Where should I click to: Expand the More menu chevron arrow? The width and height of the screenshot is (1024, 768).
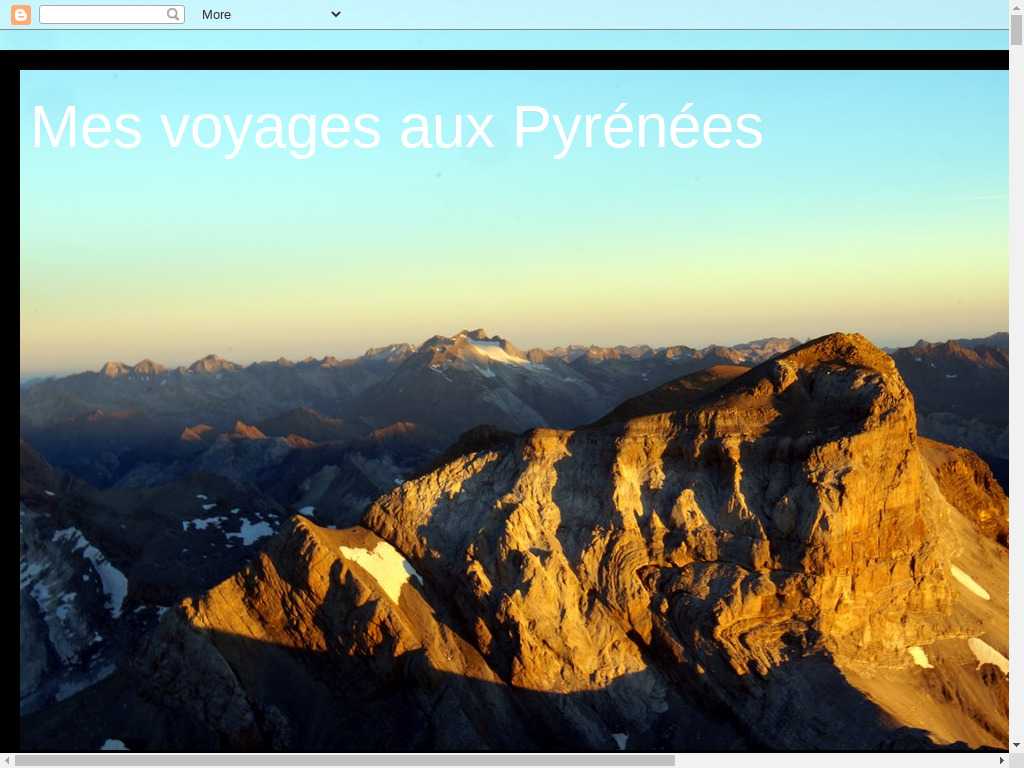(x=336, y=14)
